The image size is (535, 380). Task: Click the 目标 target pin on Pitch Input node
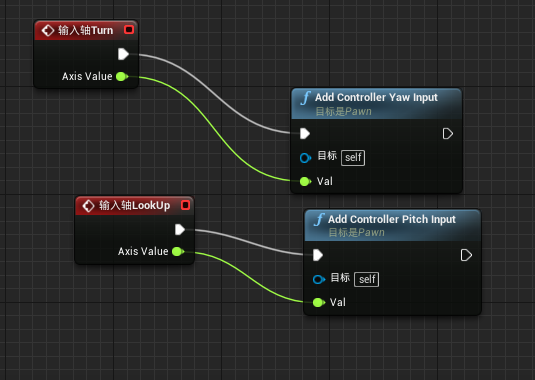pyautogui.click(x=319, y=279)
